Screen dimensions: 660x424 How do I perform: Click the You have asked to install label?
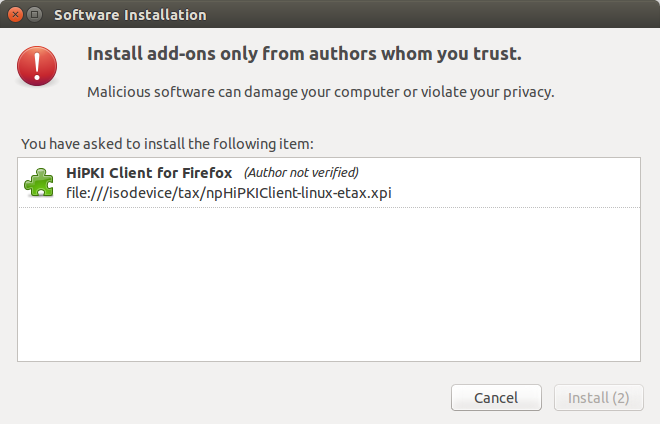tap(168, 144)
